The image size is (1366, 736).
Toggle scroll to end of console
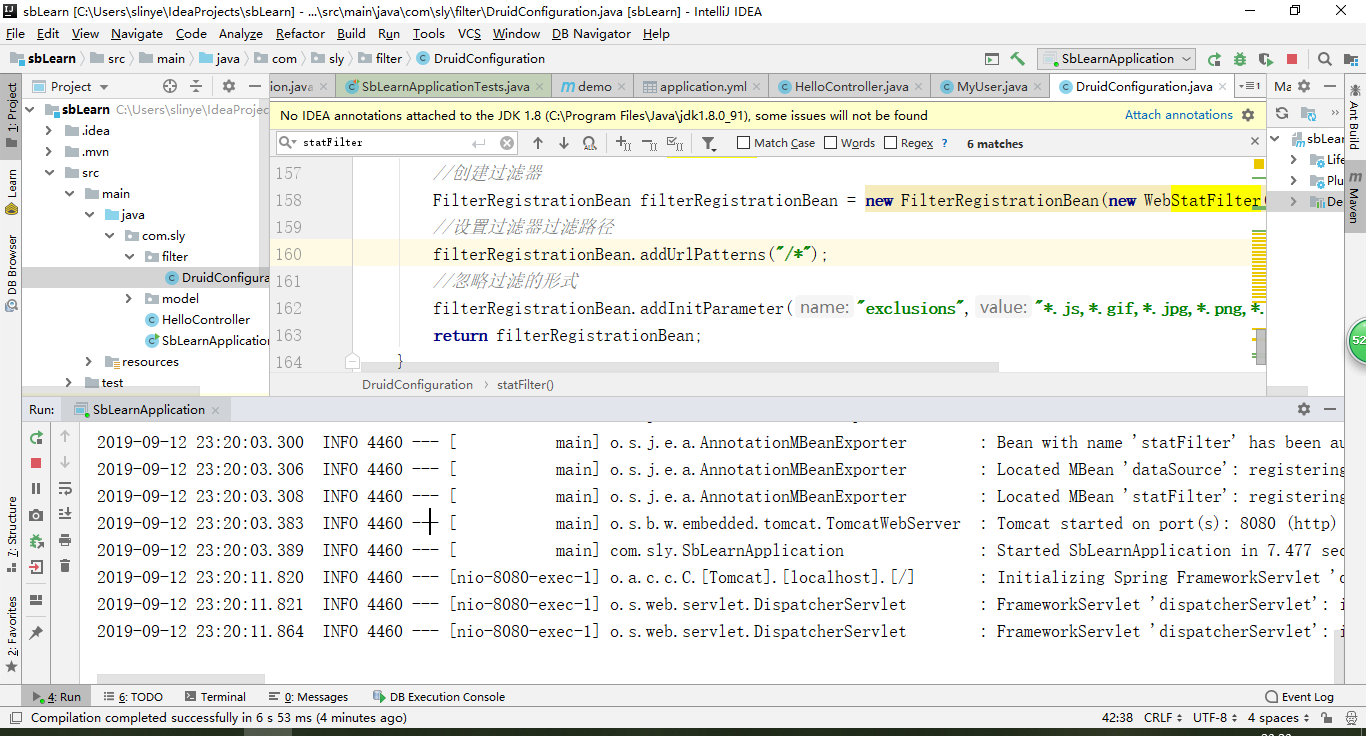[x=65, y=514]
